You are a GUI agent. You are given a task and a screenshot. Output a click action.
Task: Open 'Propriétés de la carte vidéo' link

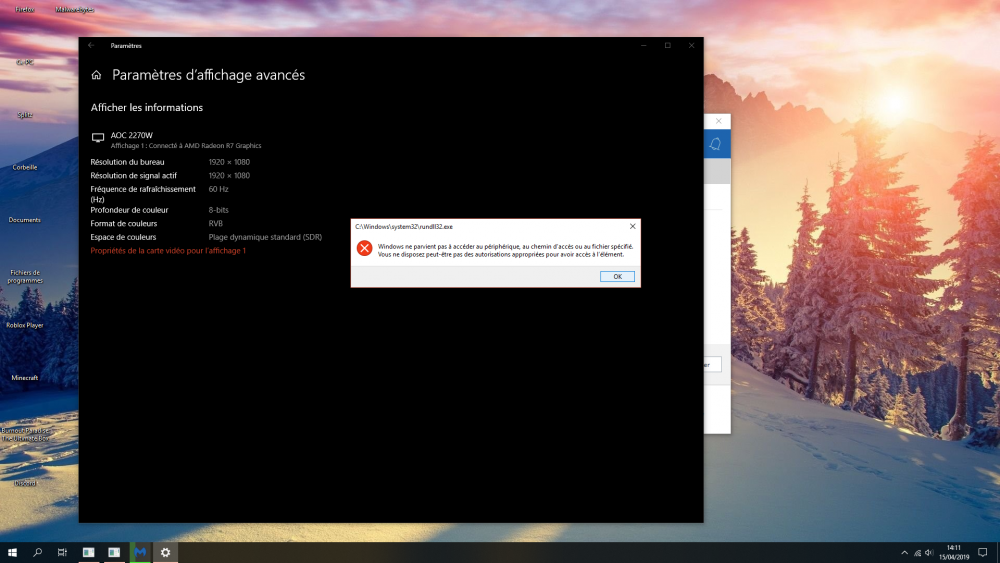point(168,251)
